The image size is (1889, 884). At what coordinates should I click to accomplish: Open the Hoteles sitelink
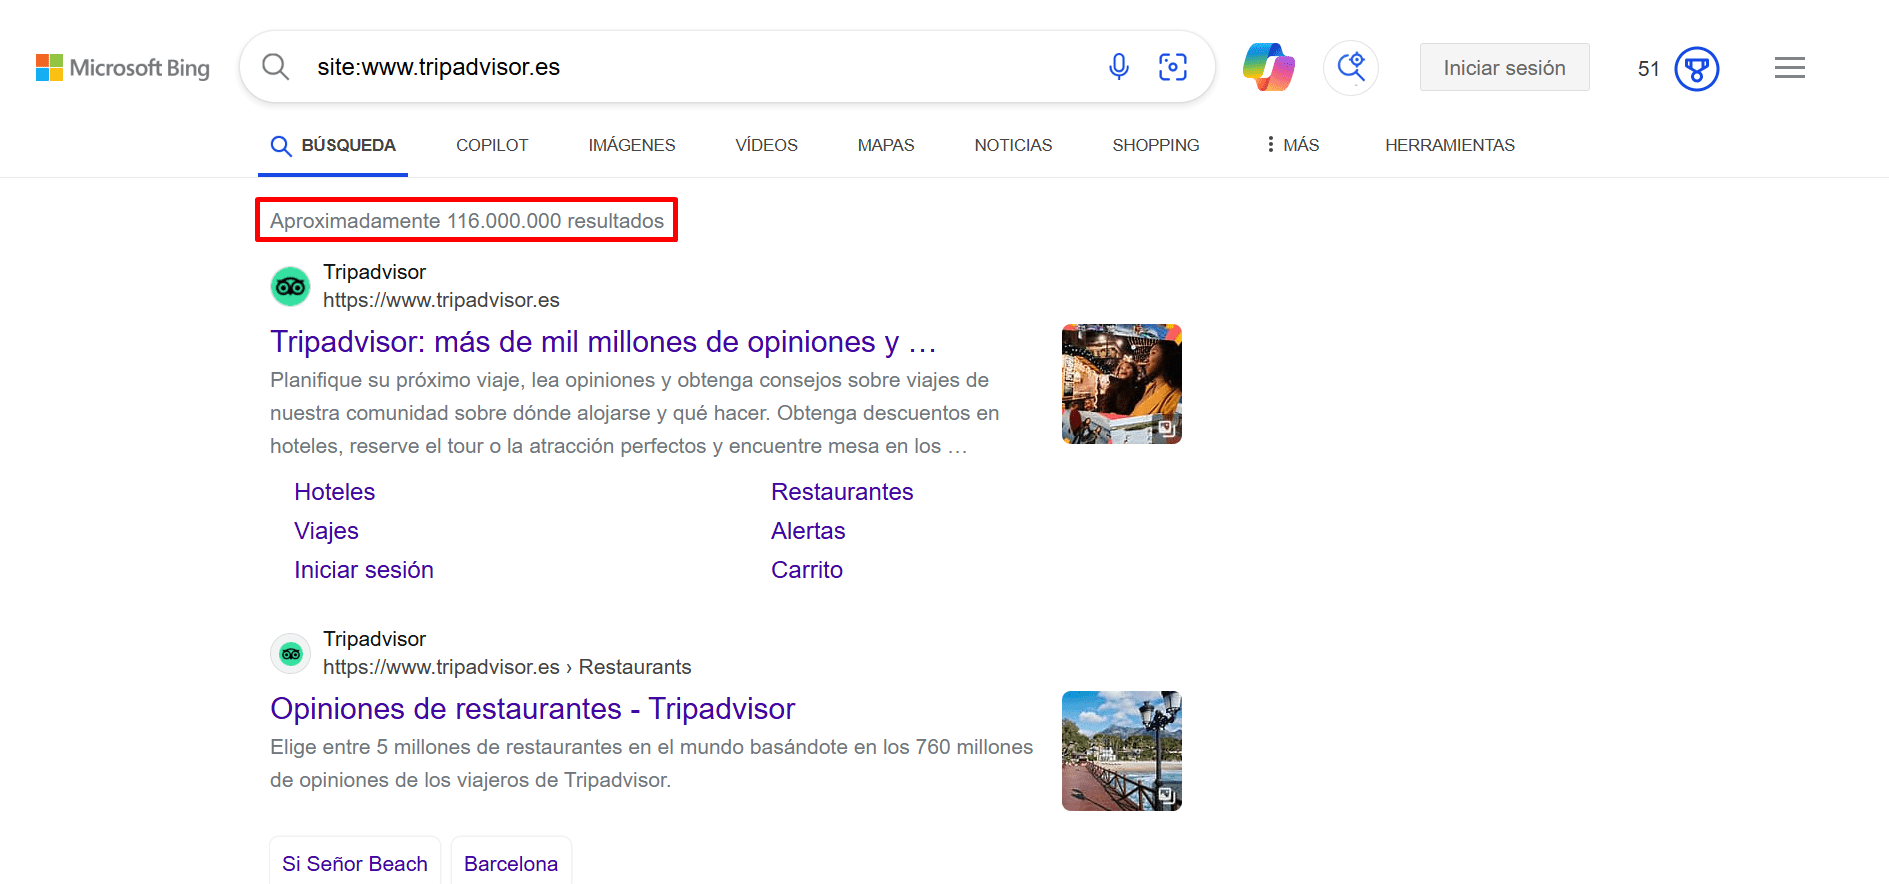pos(335,492)
